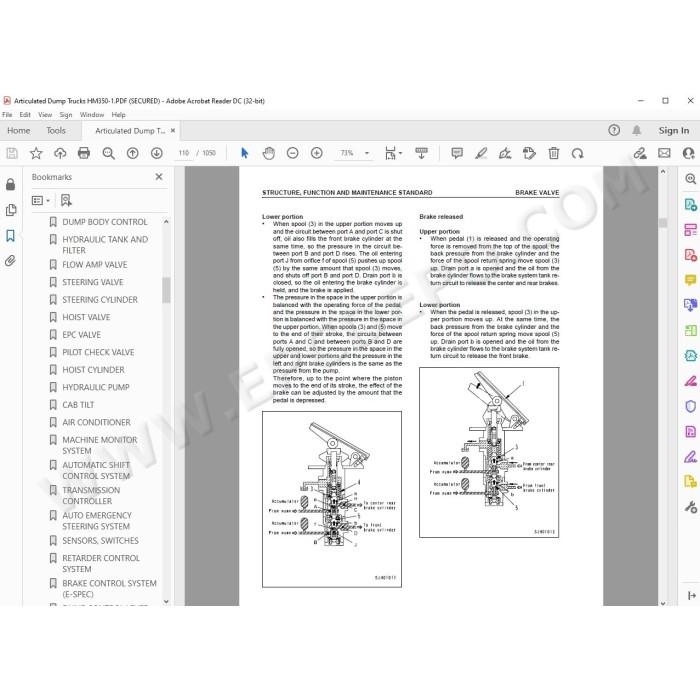The image size is (700, 700).
Task: Toggle the Bookmarks panel icon in left rail
Action: 10,236
